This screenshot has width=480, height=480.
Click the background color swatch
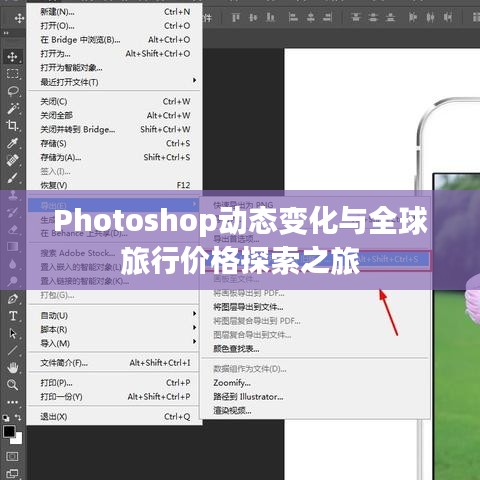coord(18,440)
